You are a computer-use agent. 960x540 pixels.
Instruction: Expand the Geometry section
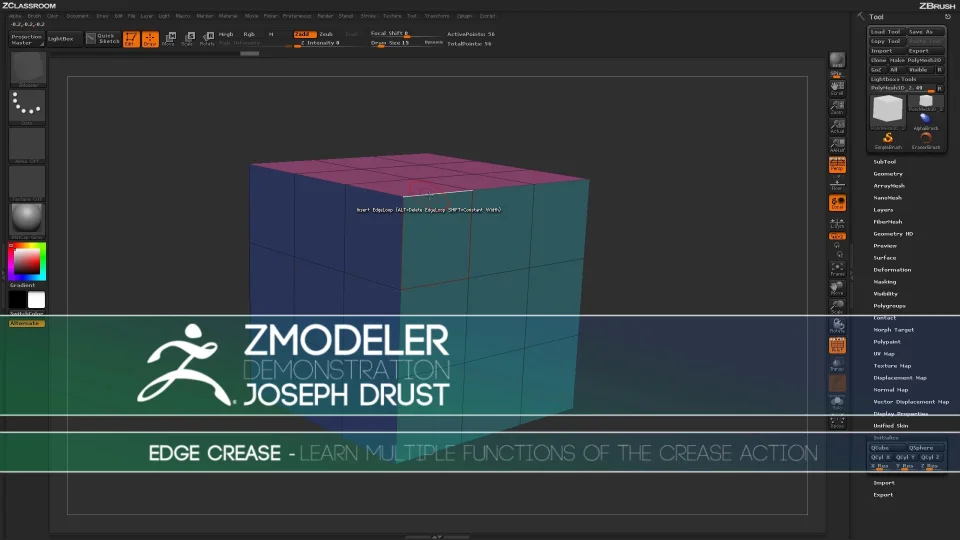(888, 174)
